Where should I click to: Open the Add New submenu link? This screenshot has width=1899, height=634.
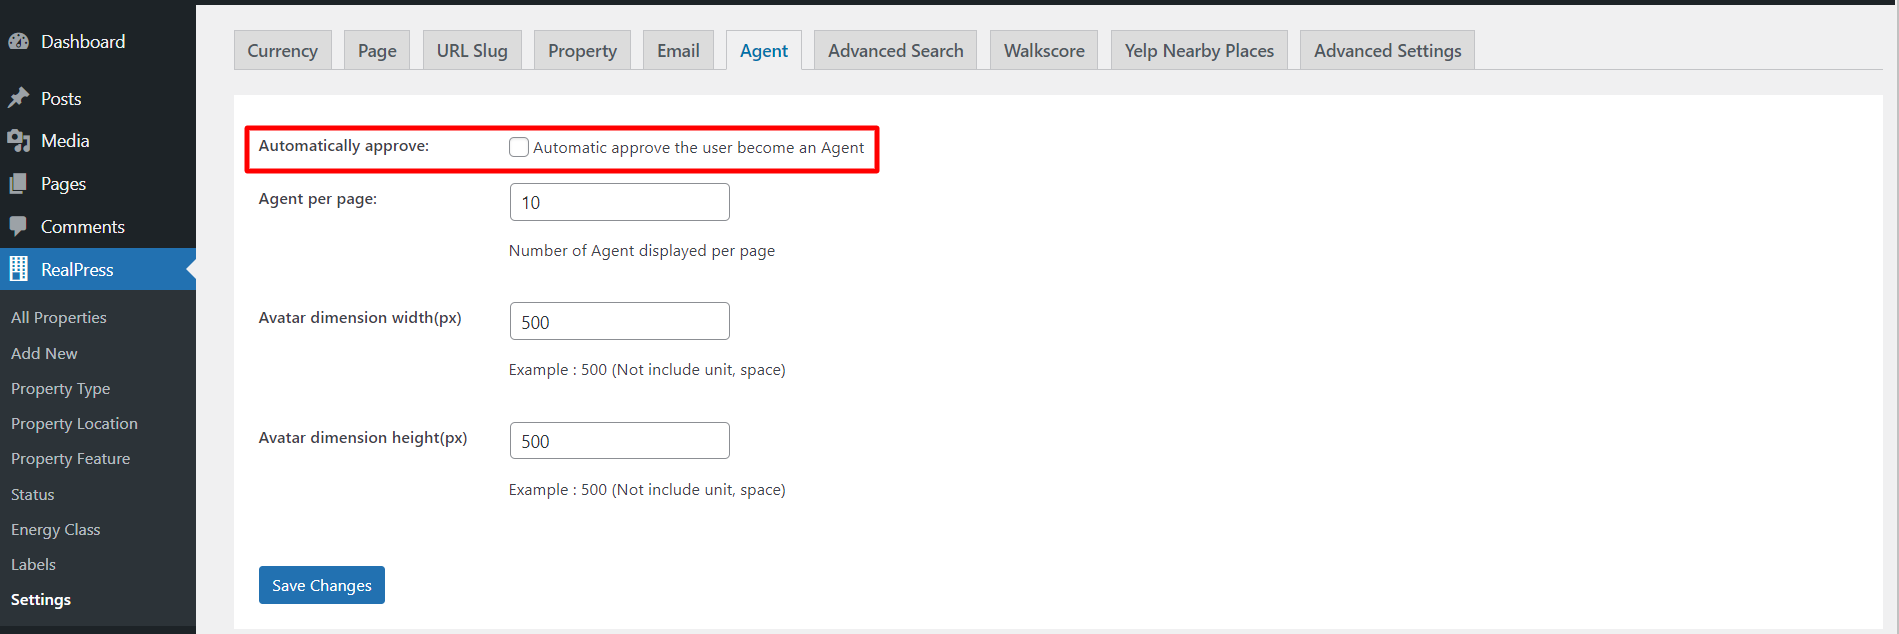(x=44, y=353)
